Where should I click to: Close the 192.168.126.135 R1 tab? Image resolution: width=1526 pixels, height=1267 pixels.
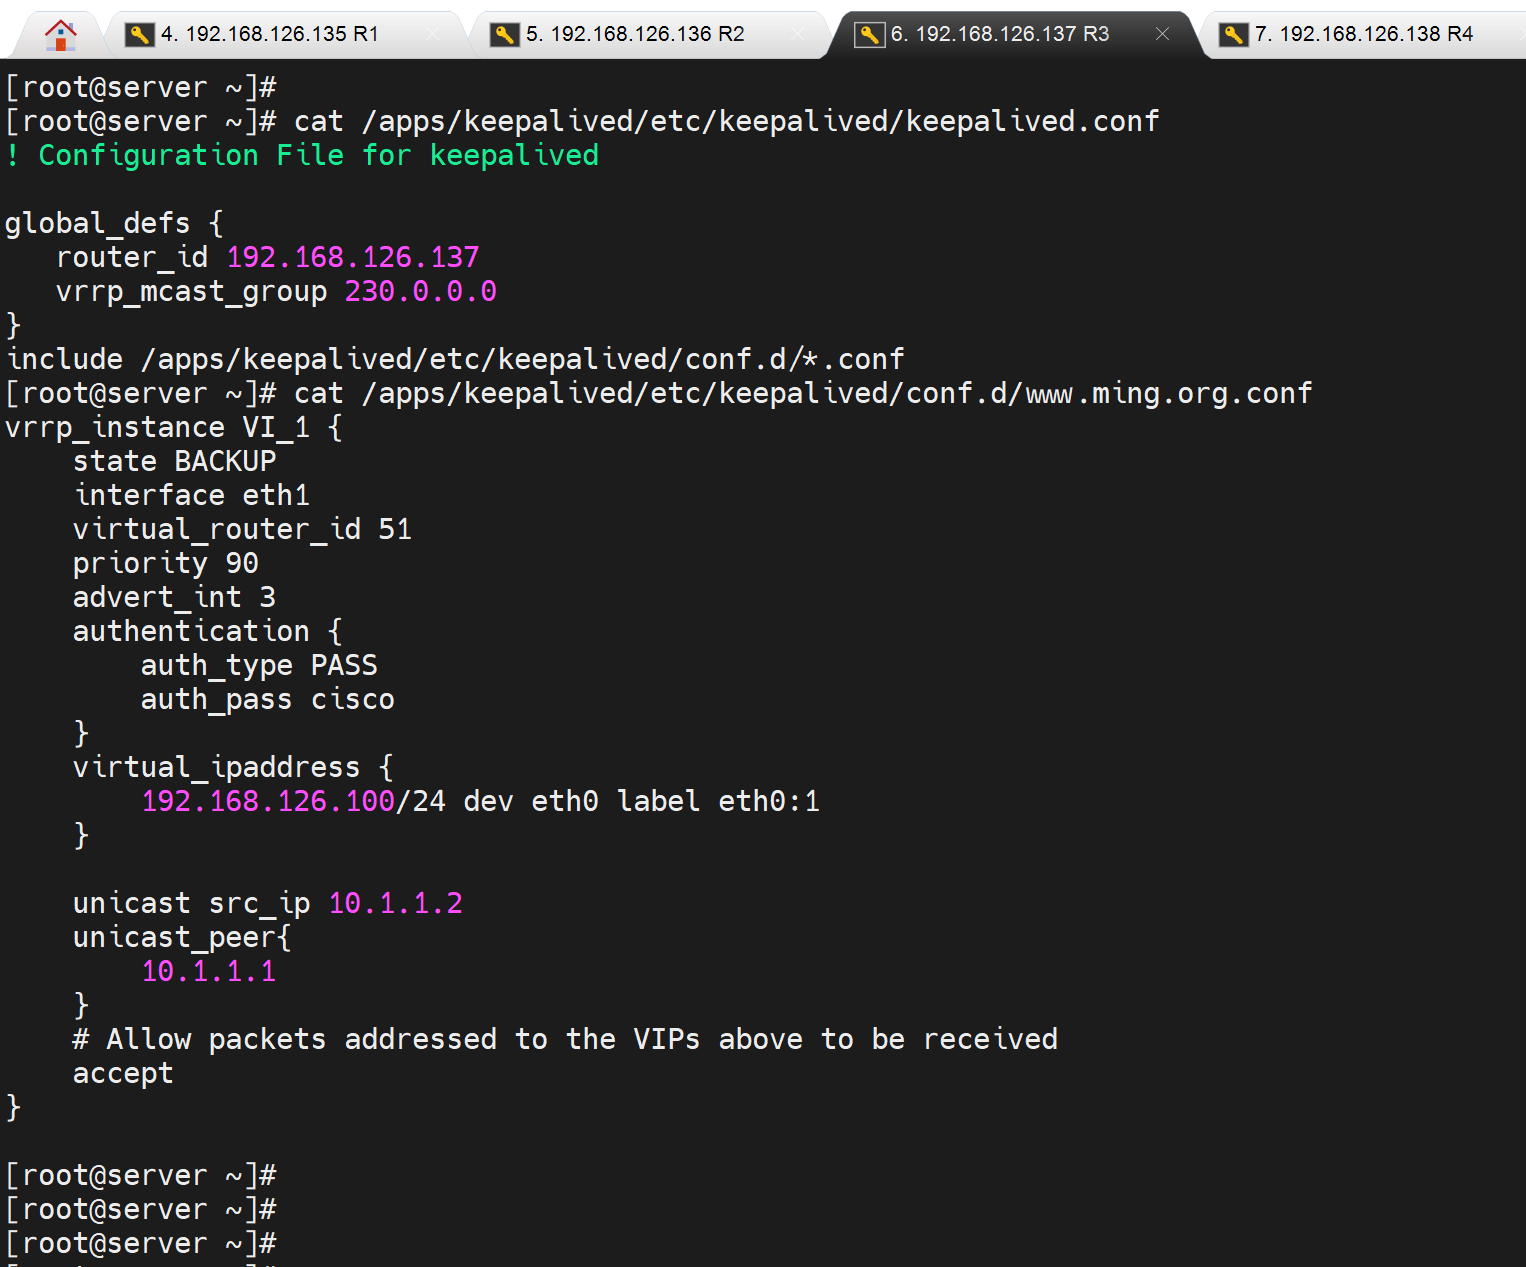point(432,34)
